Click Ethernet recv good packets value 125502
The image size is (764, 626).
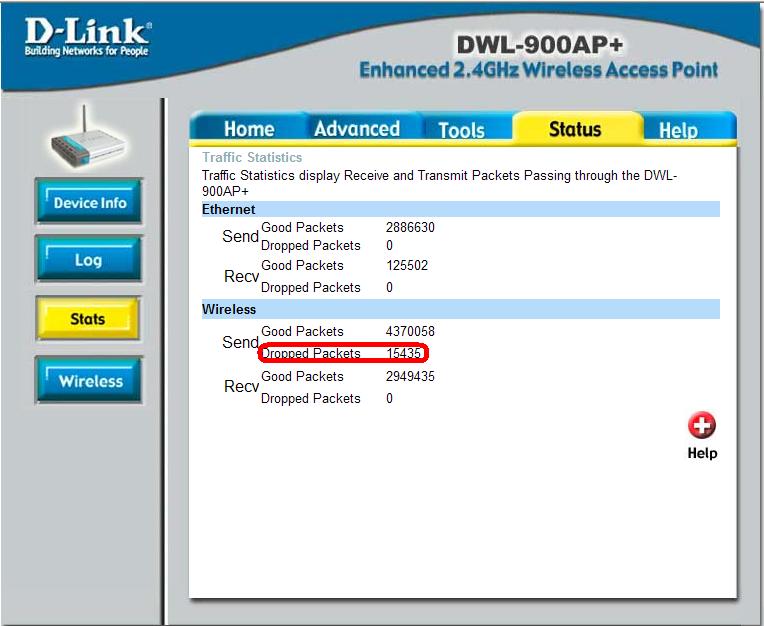click(407, 266)
